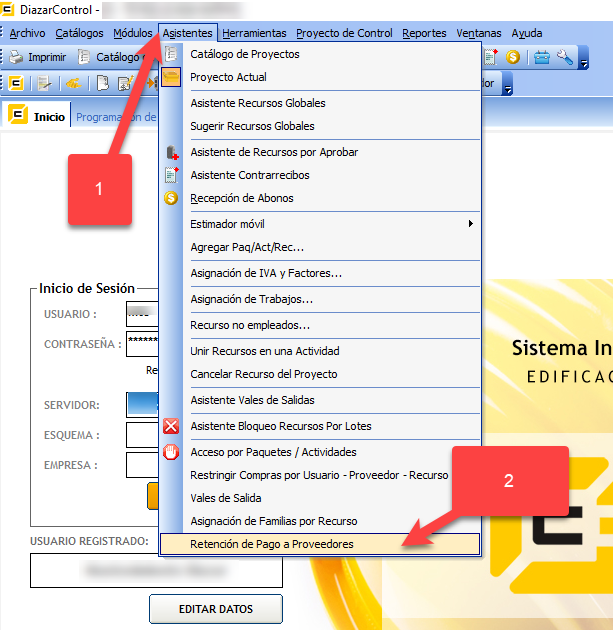
Task: Click the server icon beside Asistente de Recursos por Aprobar
Action: pyautogui.click(x=170, y=152)
